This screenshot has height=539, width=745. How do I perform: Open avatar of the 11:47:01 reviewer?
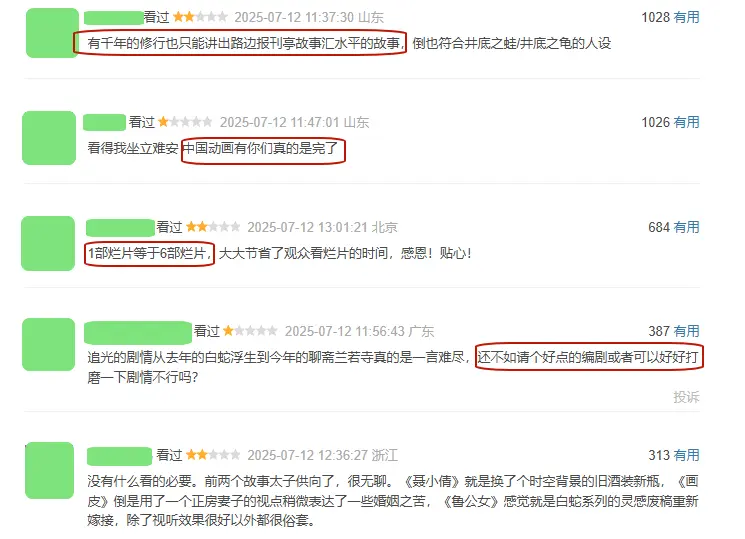pos(49,138)
